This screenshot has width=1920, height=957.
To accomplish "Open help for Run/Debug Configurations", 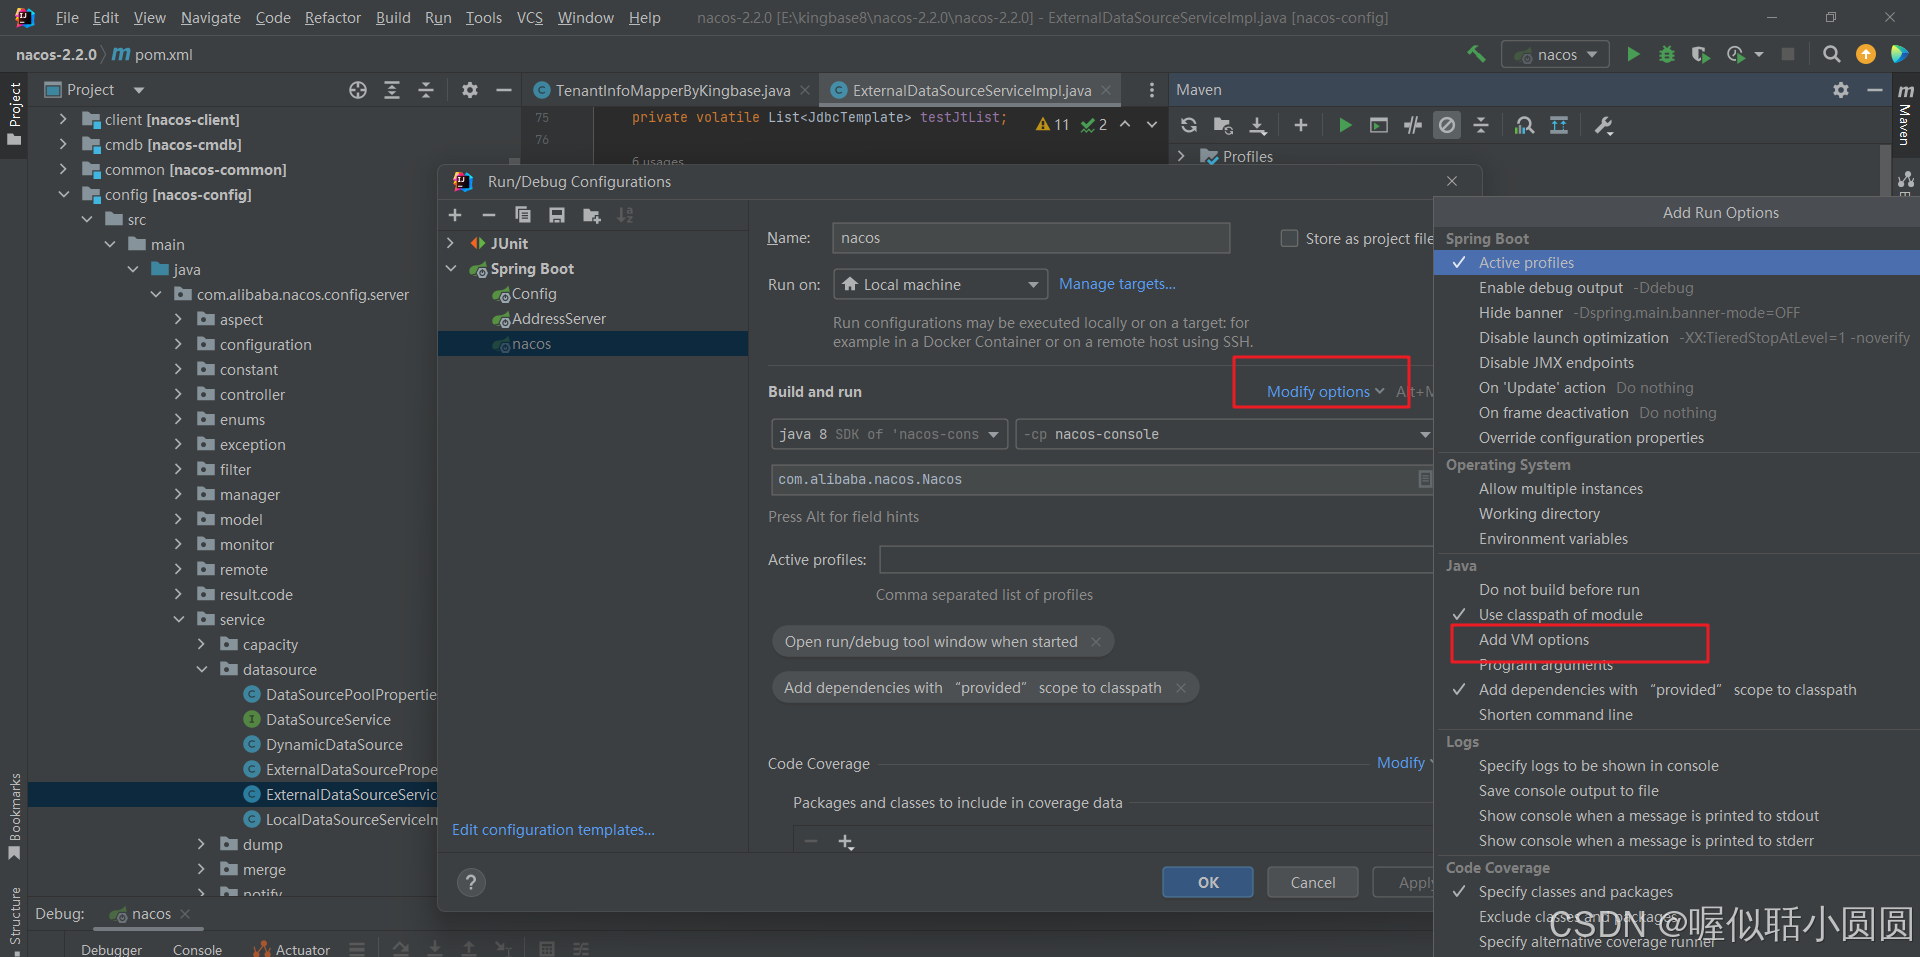I will tap(471, 882).
